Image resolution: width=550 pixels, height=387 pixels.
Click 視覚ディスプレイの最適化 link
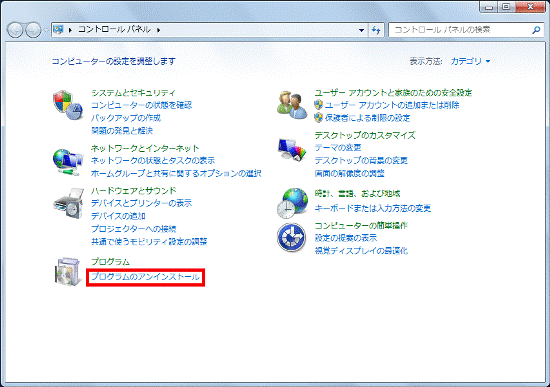(361, 251)
